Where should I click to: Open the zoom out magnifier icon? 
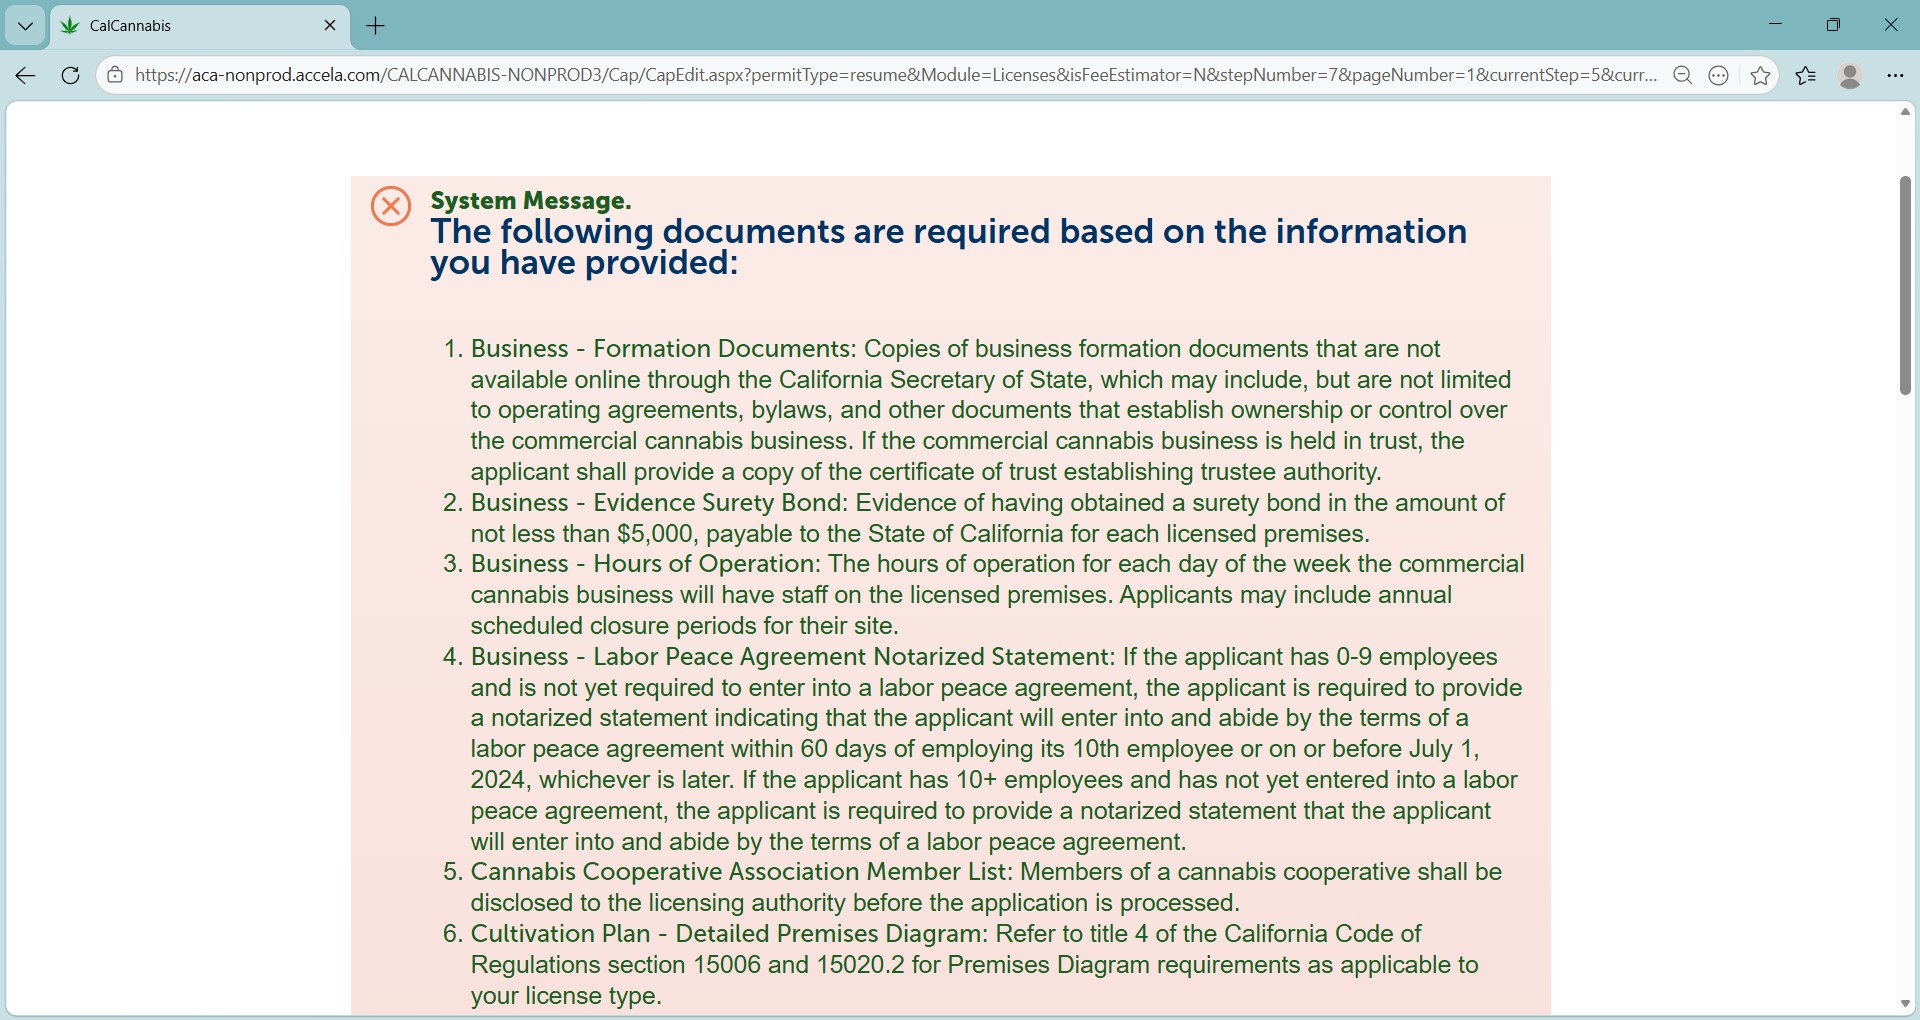(x=1683, y=75)
